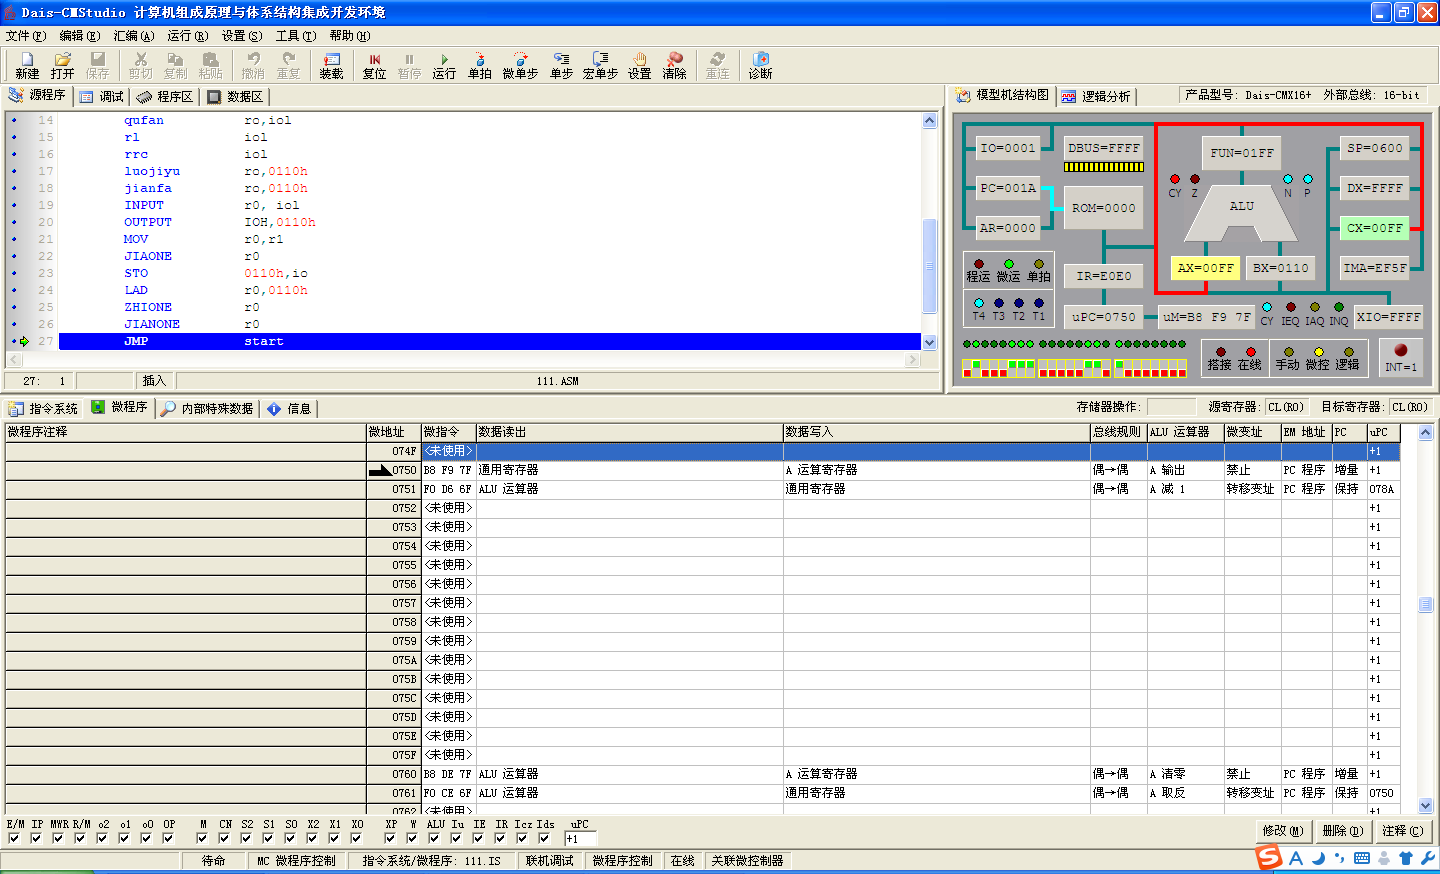Click the 清除 (Clear) toolbar icon
The height and width of the screenshot is (874, 1440).
coord(675,66)
